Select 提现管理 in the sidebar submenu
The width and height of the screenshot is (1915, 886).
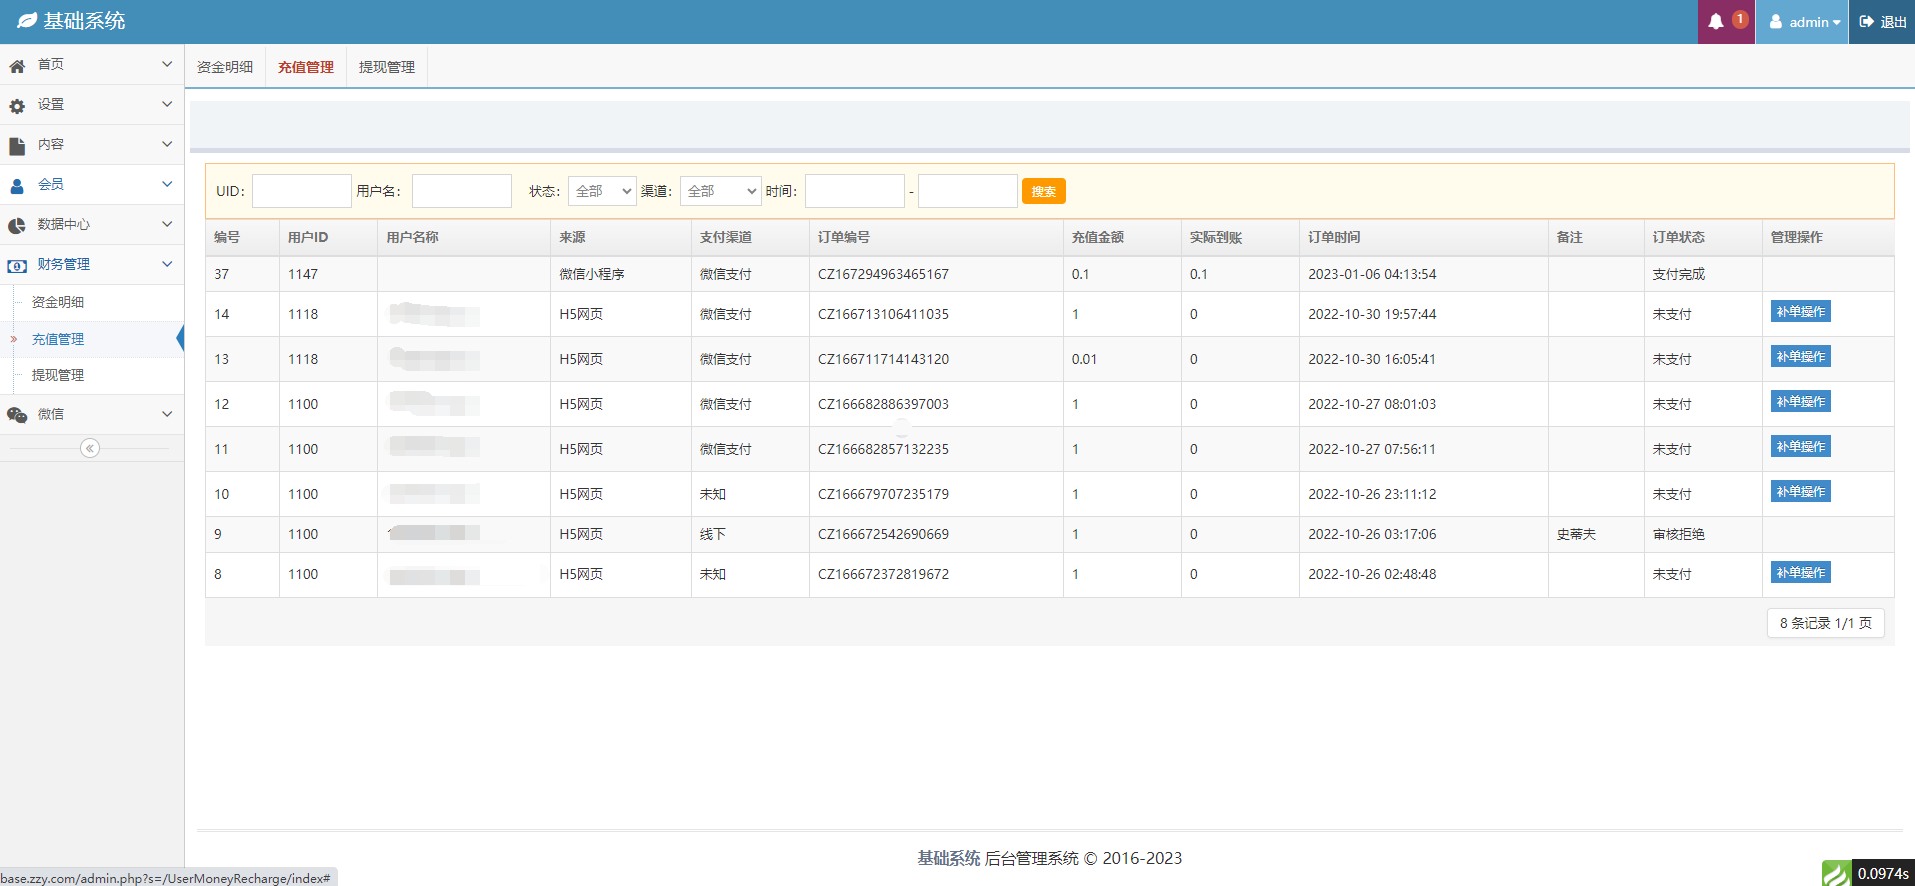coord(58,375)
